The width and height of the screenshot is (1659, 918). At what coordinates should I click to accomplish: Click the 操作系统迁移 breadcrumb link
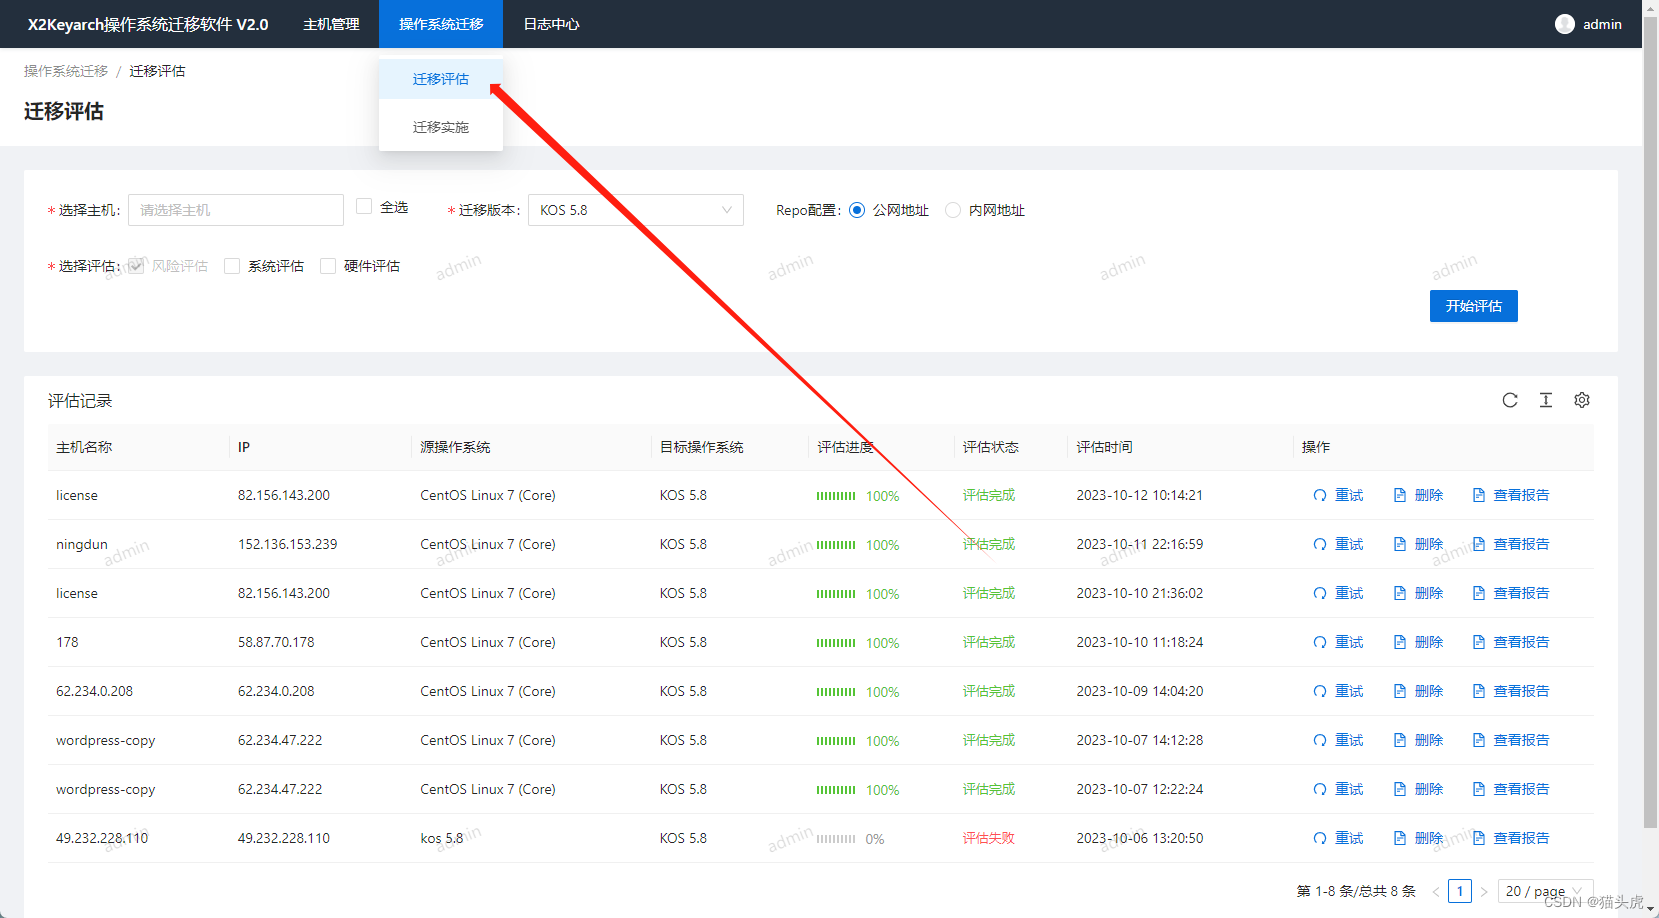(66, 71)
